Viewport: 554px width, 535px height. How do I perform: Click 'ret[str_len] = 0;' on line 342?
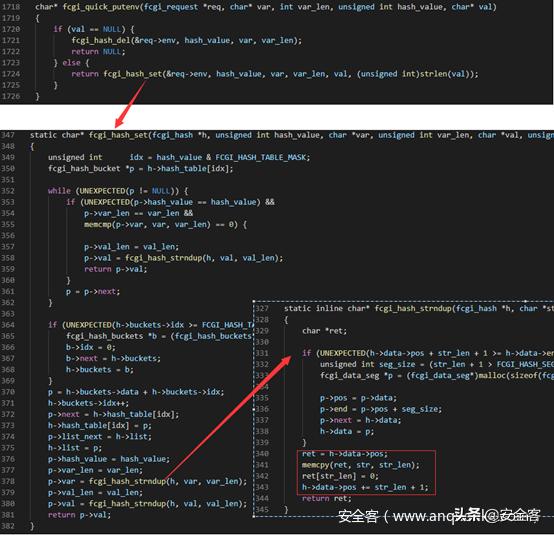click(x=340, y=477)
